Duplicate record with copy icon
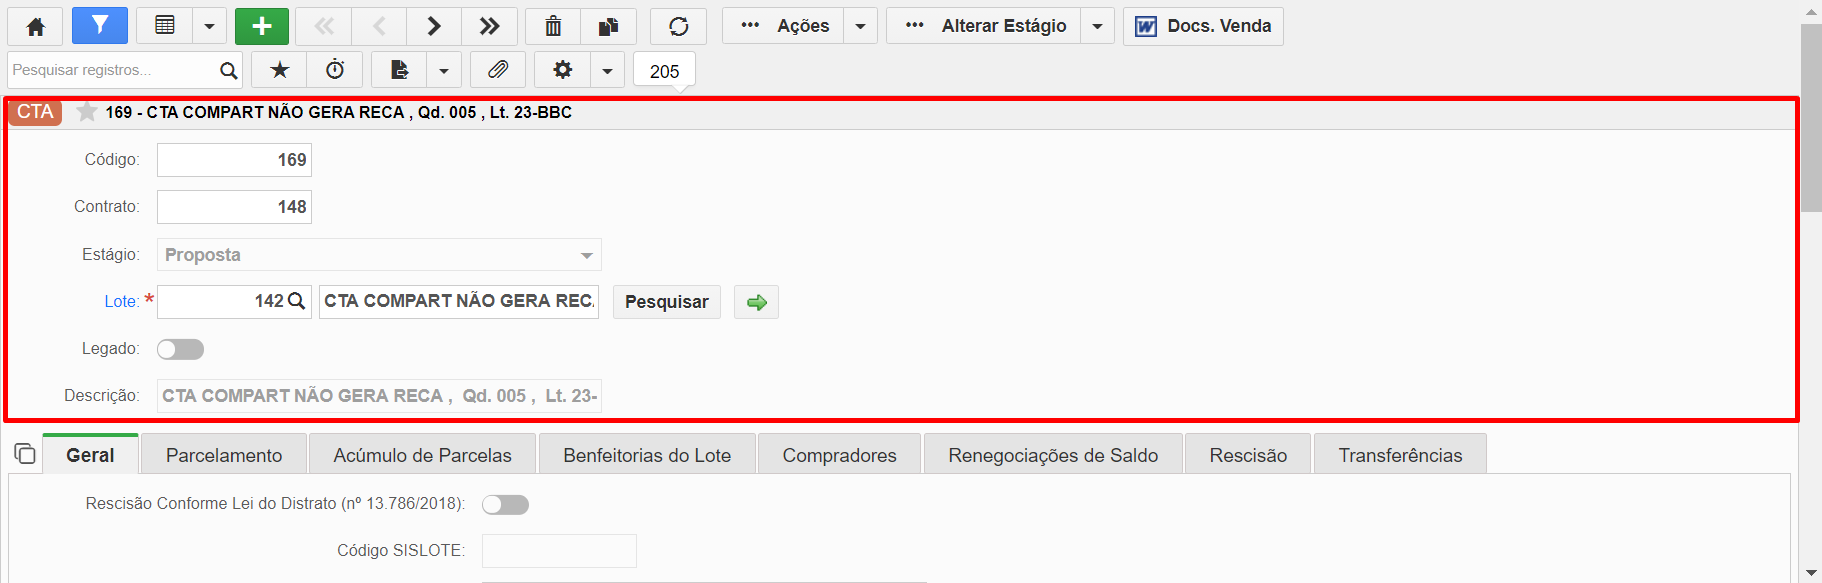The image size is (1822, 583). tap(608, 26)
